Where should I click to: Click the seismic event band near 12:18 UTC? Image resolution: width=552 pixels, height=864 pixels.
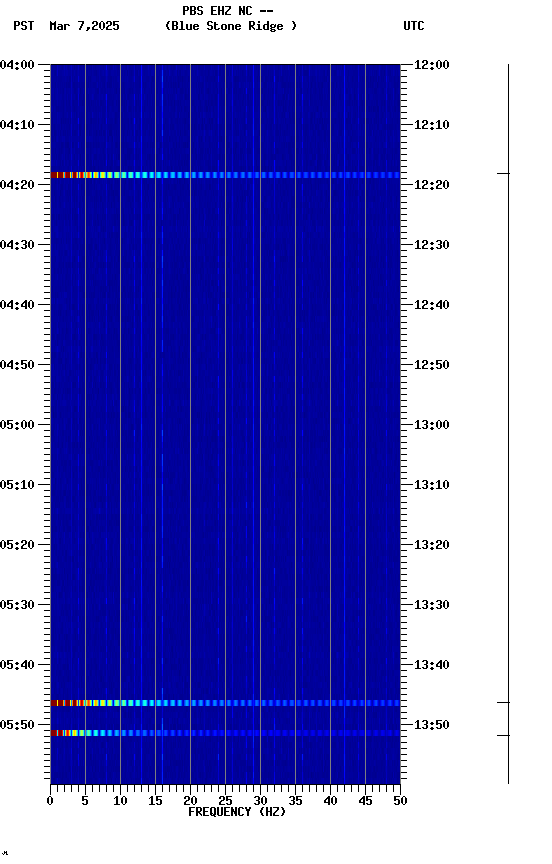coord(225,175)
